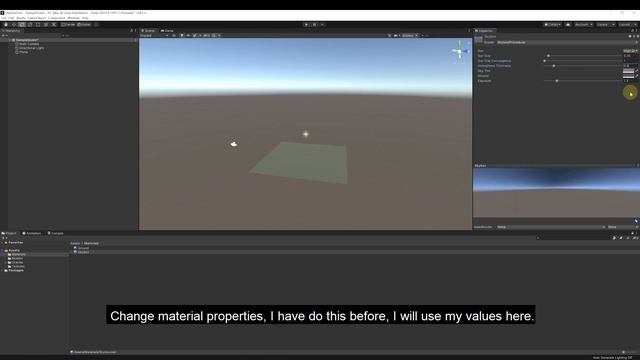Toggle scene lighting in Scene toolbar
Screen dimensions: 640x360
tap(182, 36)
